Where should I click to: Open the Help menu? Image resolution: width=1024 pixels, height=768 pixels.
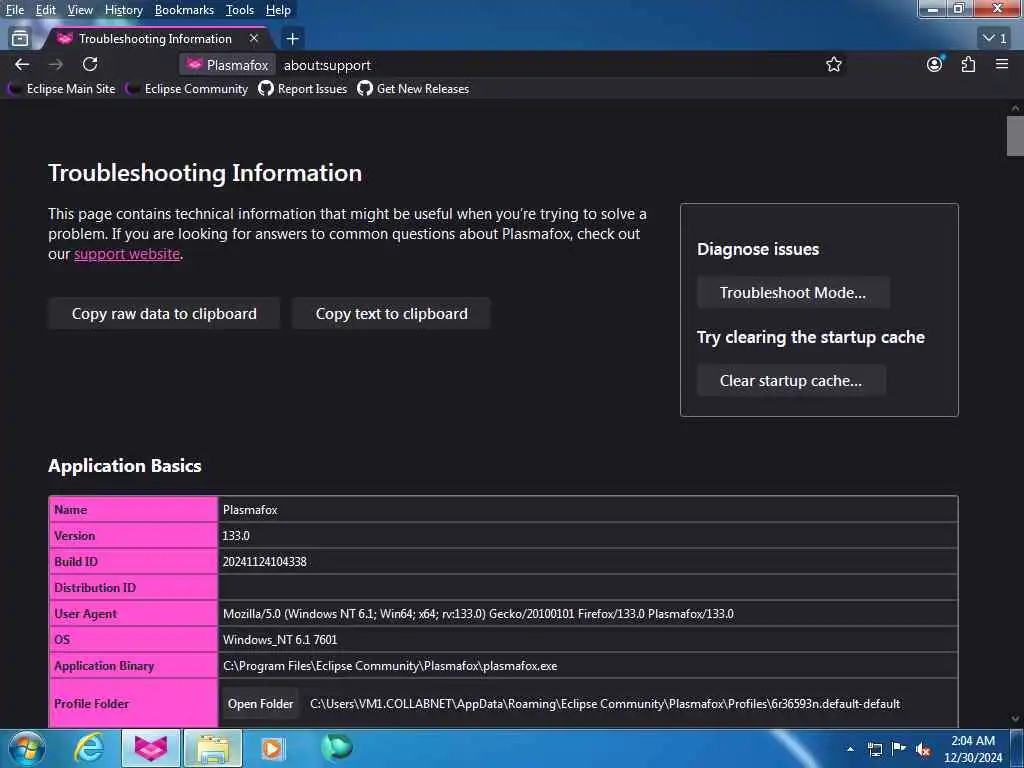[278, 10]
